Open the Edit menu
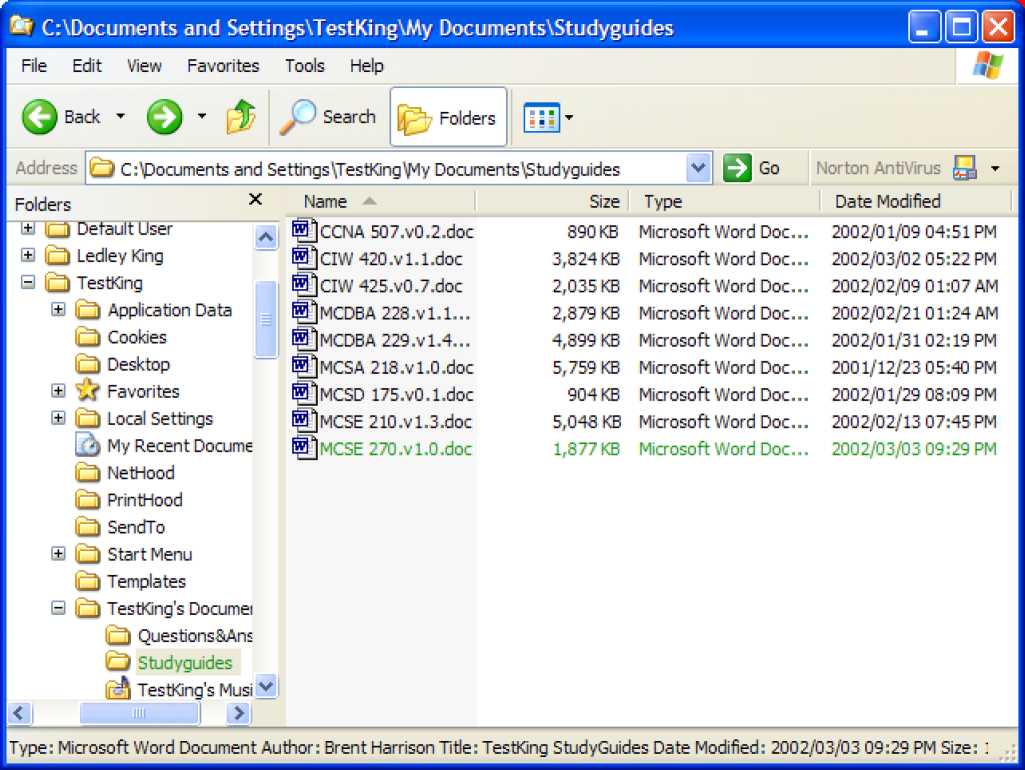Viewport: 1025px width, 770px height. coord(87,65)
